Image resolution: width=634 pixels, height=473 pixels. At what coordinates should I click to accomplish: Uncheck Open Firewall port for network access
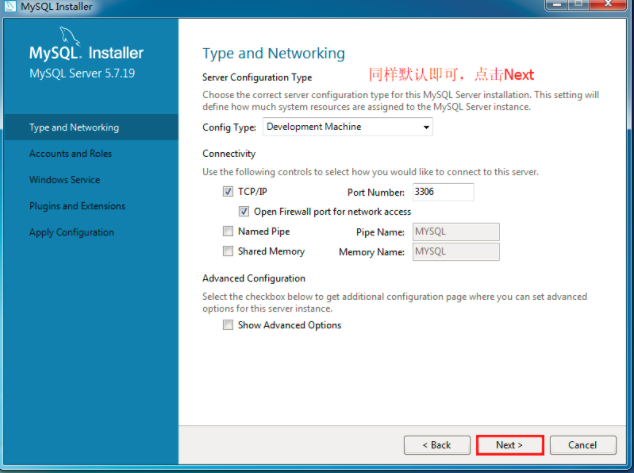pos(244,211)
